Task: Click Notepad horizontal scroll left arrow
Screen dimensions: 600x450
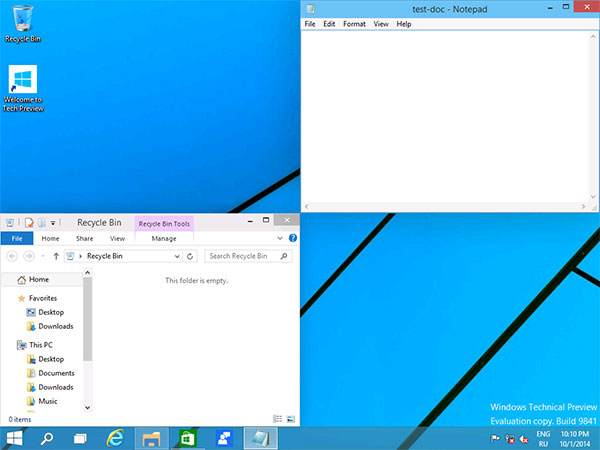Action: tap(307, 207)
